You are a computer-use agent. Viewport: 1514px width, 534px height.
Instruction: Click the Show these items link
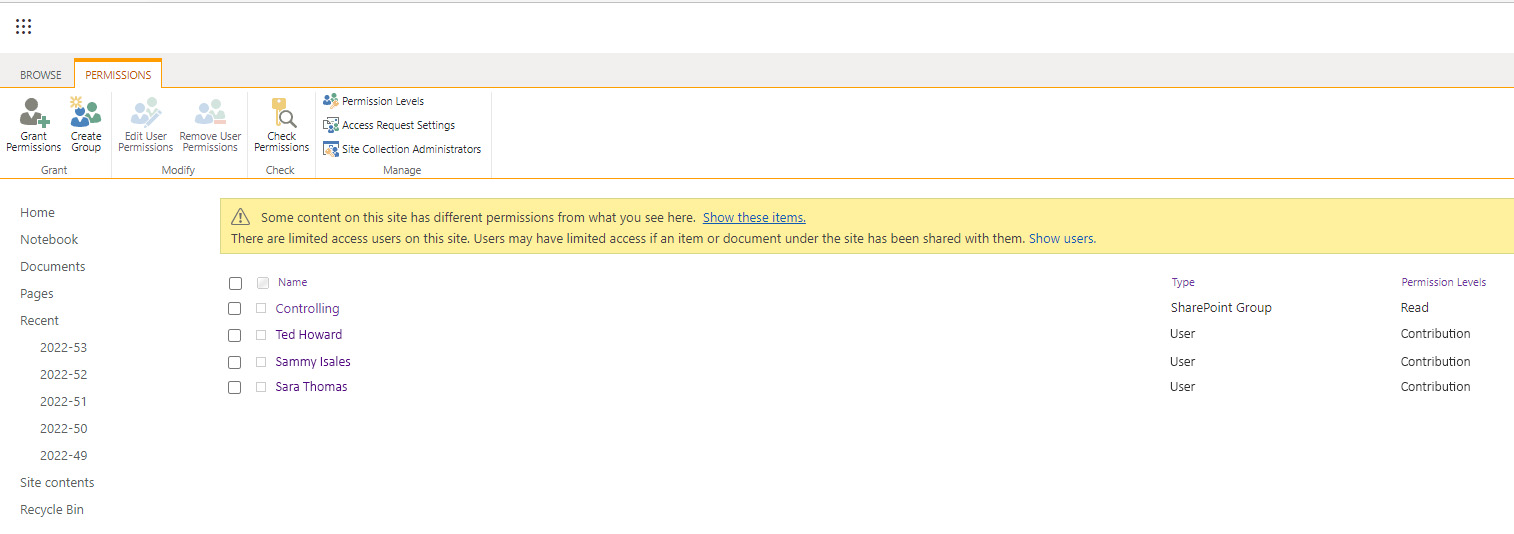click(754, 217)
